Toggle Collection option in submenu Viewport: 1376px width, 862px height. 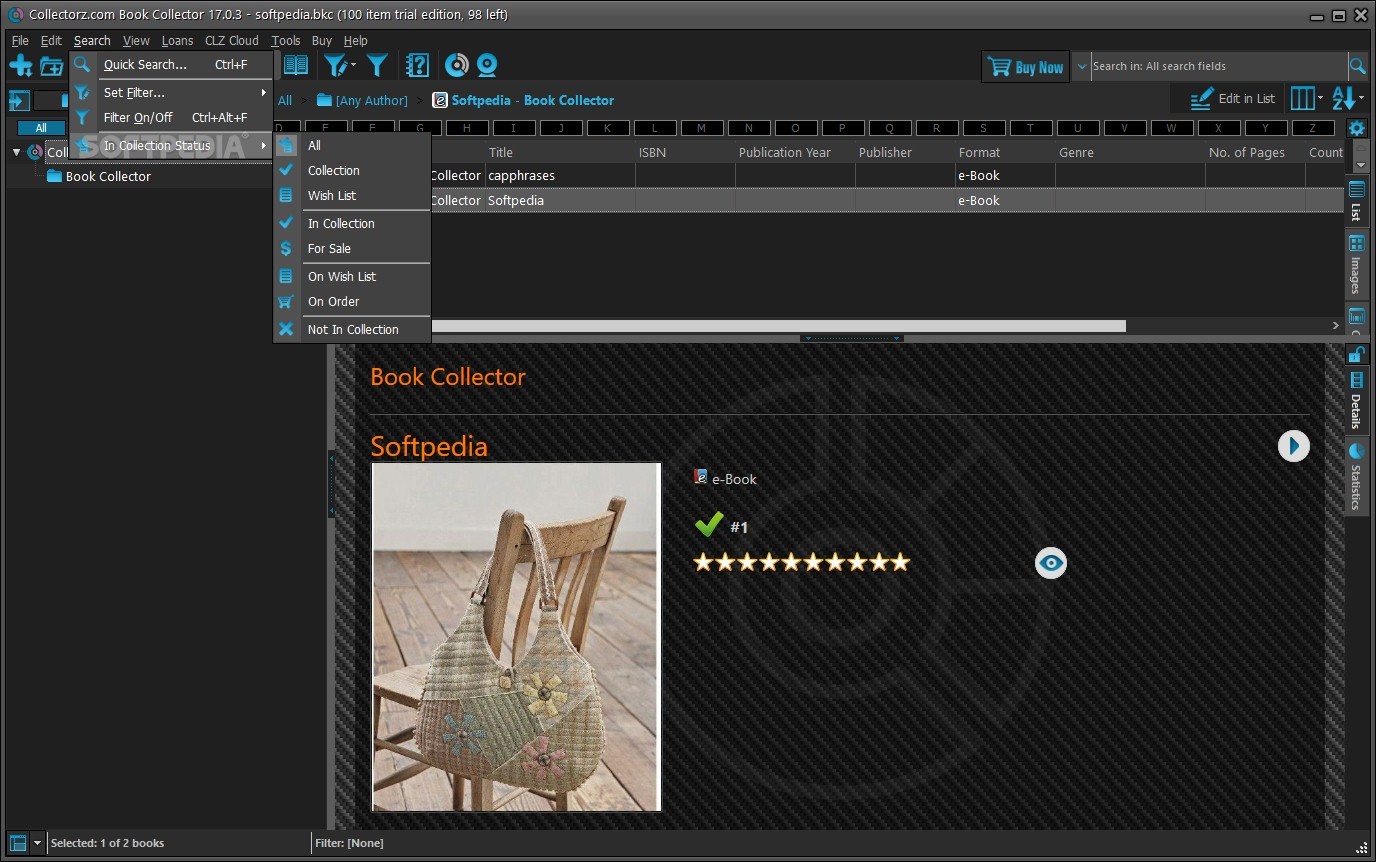352,170
